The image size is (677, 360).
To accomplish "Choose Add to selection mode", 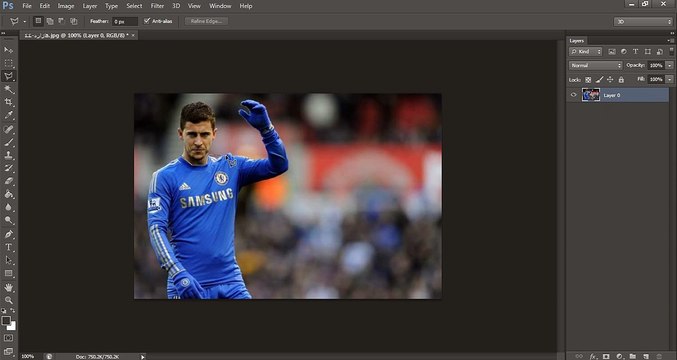I will 50,21.
